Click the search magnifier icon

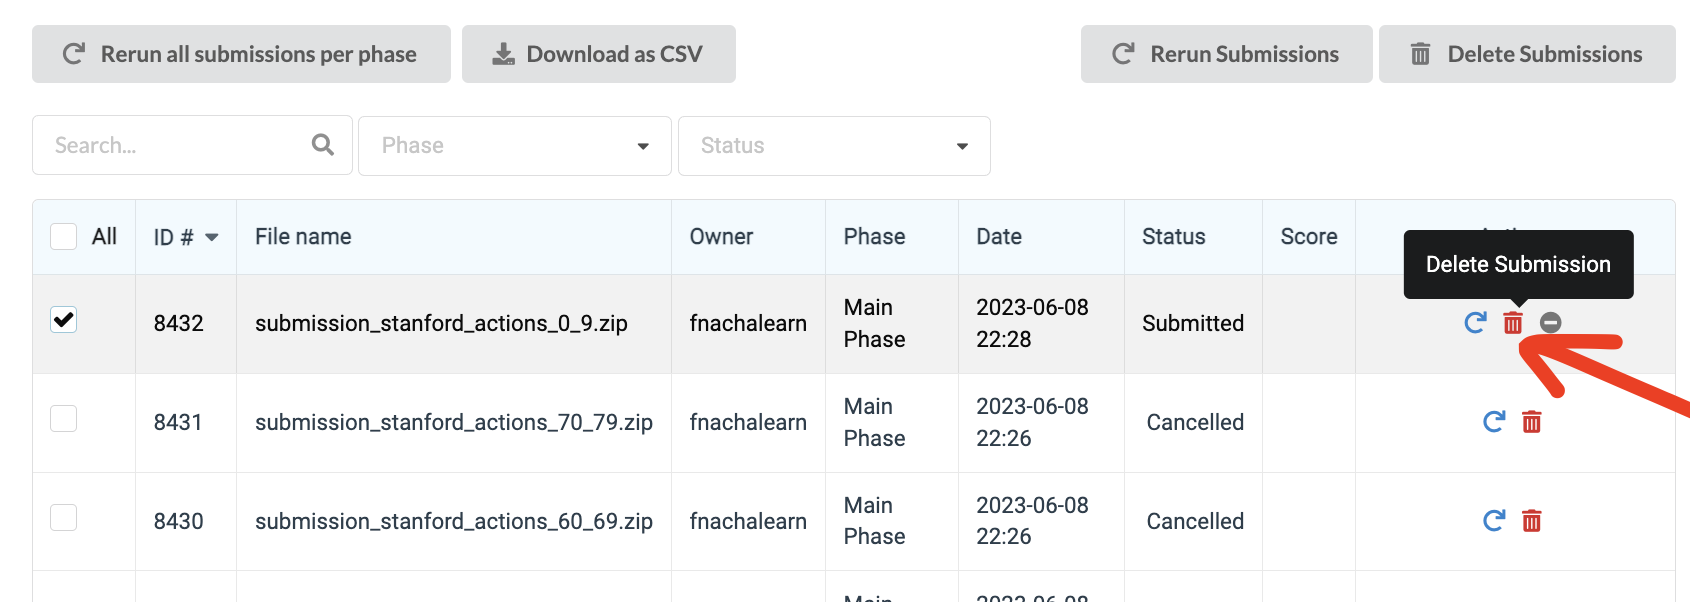click(x=322, y=145)
